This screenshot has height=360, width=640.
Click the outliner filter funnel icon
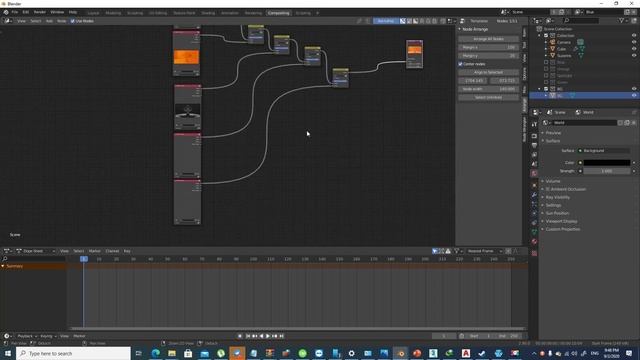coord(621,20)
